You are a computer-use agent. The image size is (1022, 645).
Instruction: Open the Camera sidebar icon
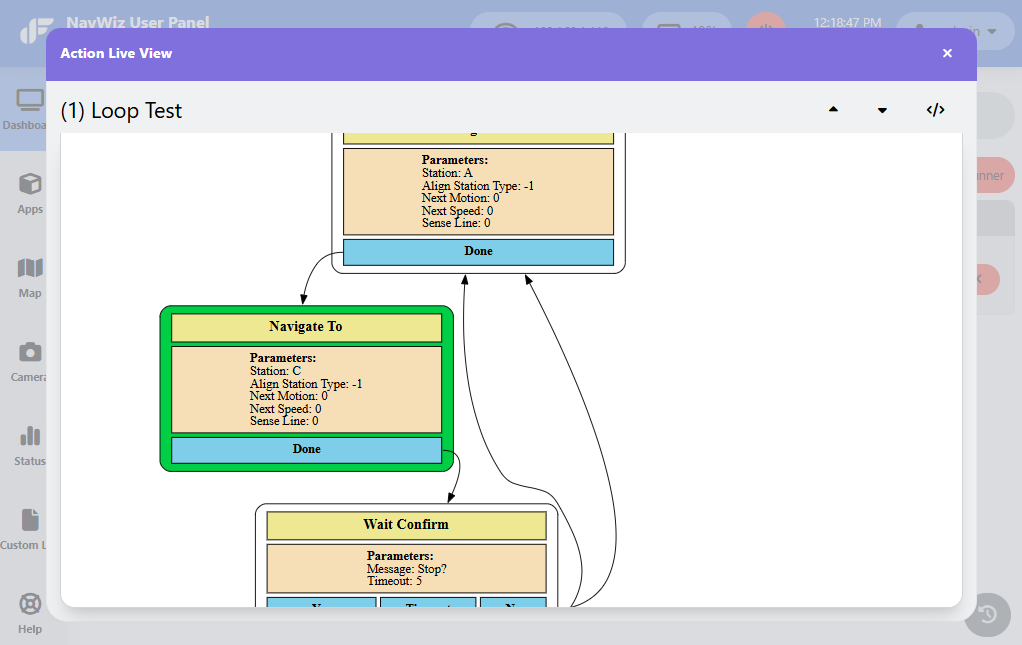[x=30, y=352]
